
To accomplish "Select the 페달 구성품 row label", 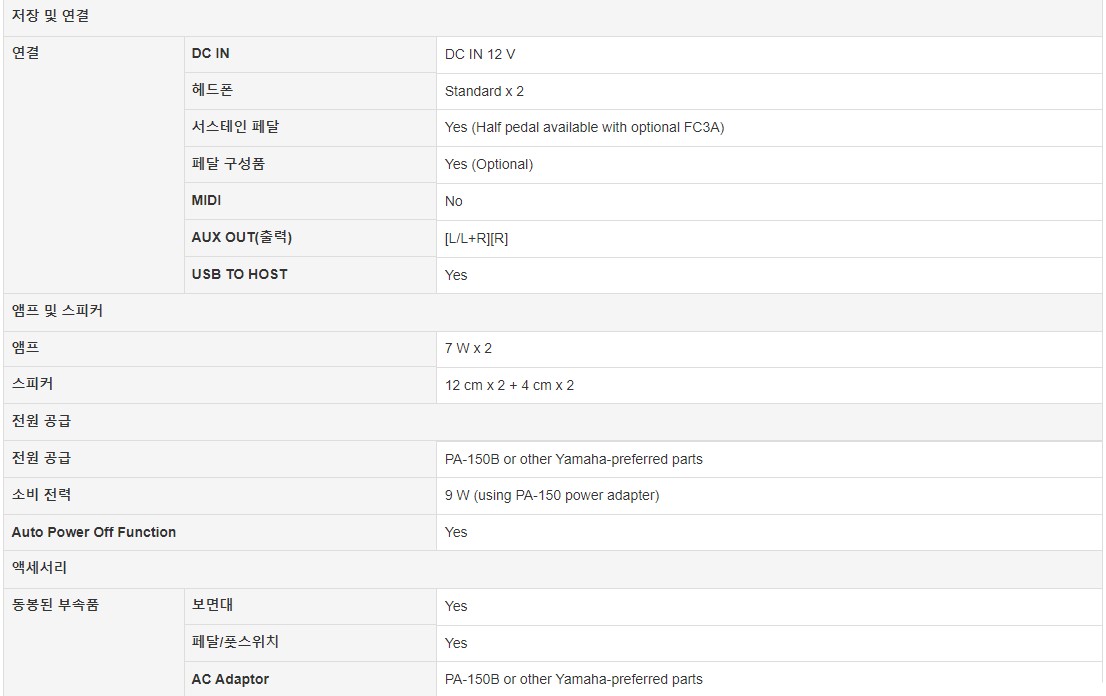I will tap(228, 164).
